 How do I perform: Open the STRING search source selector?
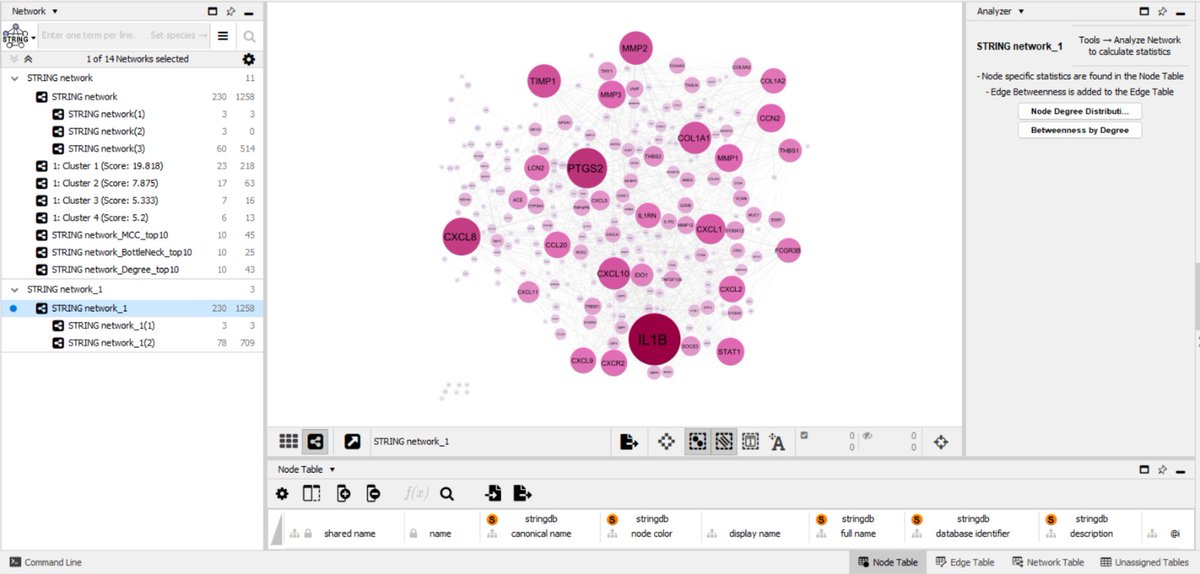[18, 36]
